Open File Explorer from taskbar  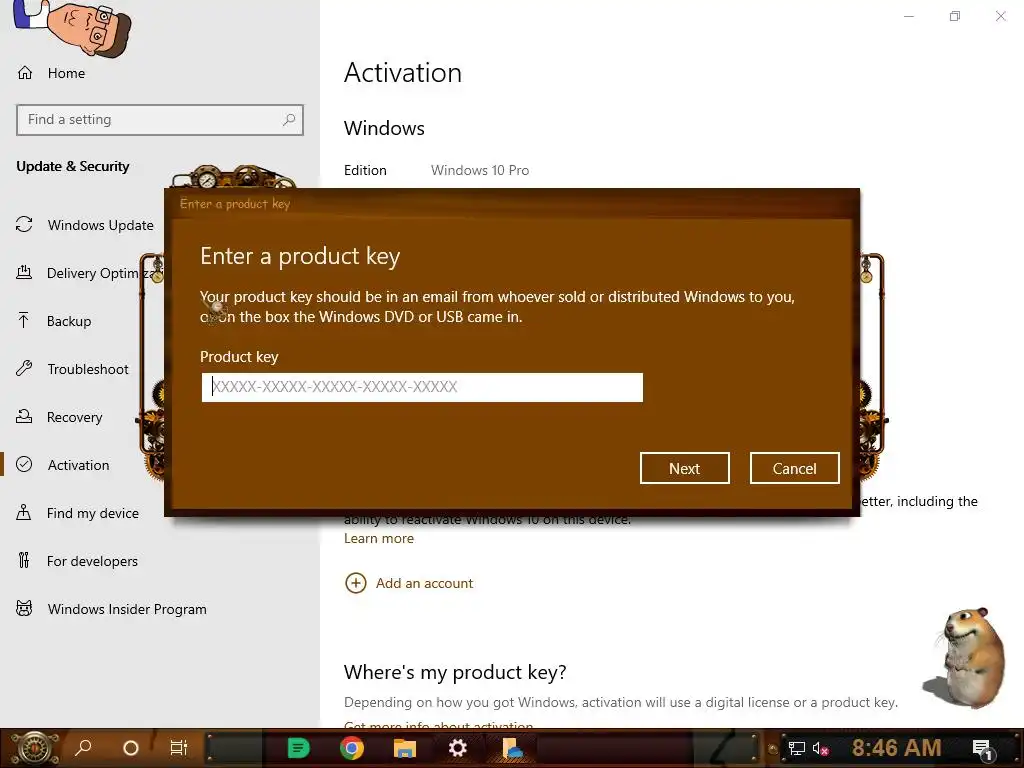click(404, 748)
